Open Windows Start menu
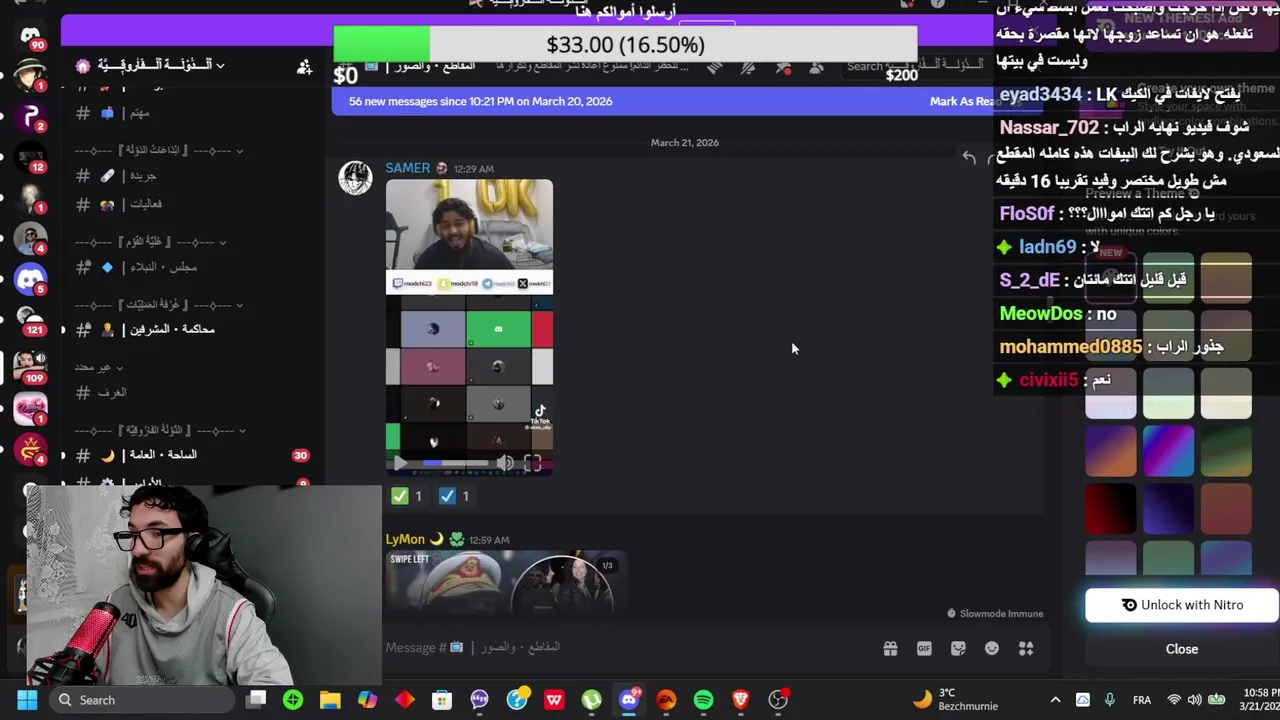 point(27,700)
